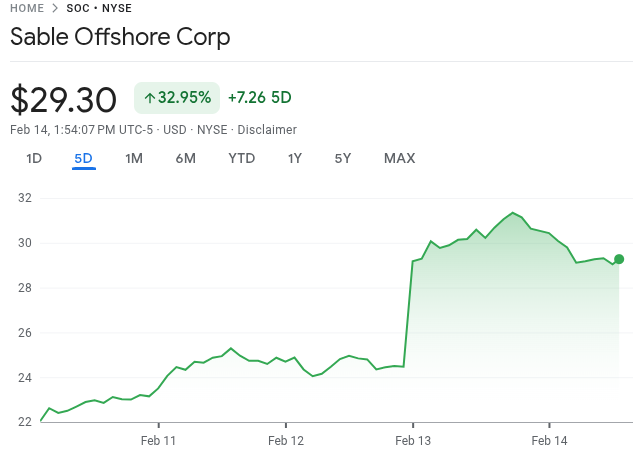Click the Feb 13 axis marker
The width and height of the screenshot is (633, 453).
(x=413, y=440)
